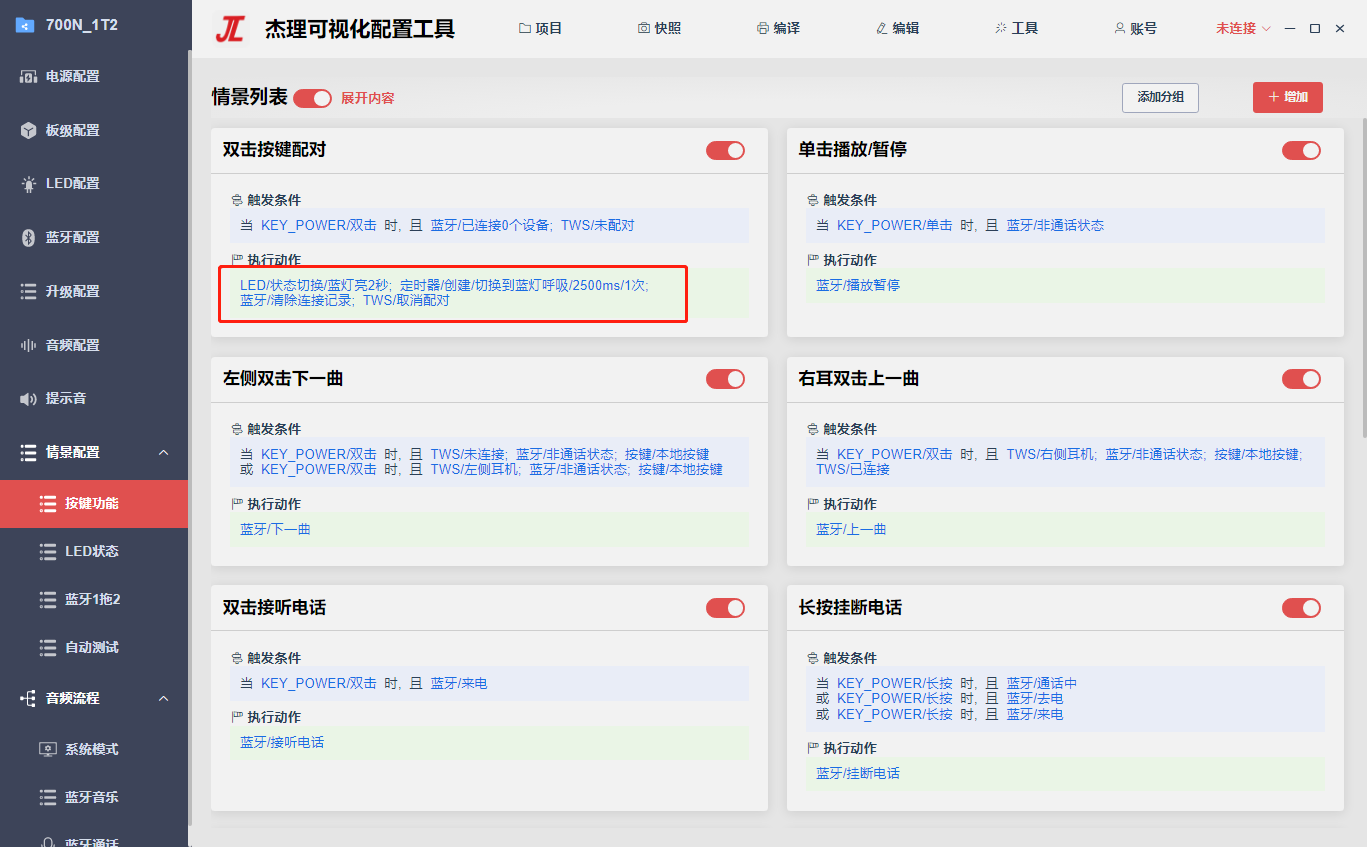
Task: Click the 蓝牙音乐 list icon
Action: point(48,797)
